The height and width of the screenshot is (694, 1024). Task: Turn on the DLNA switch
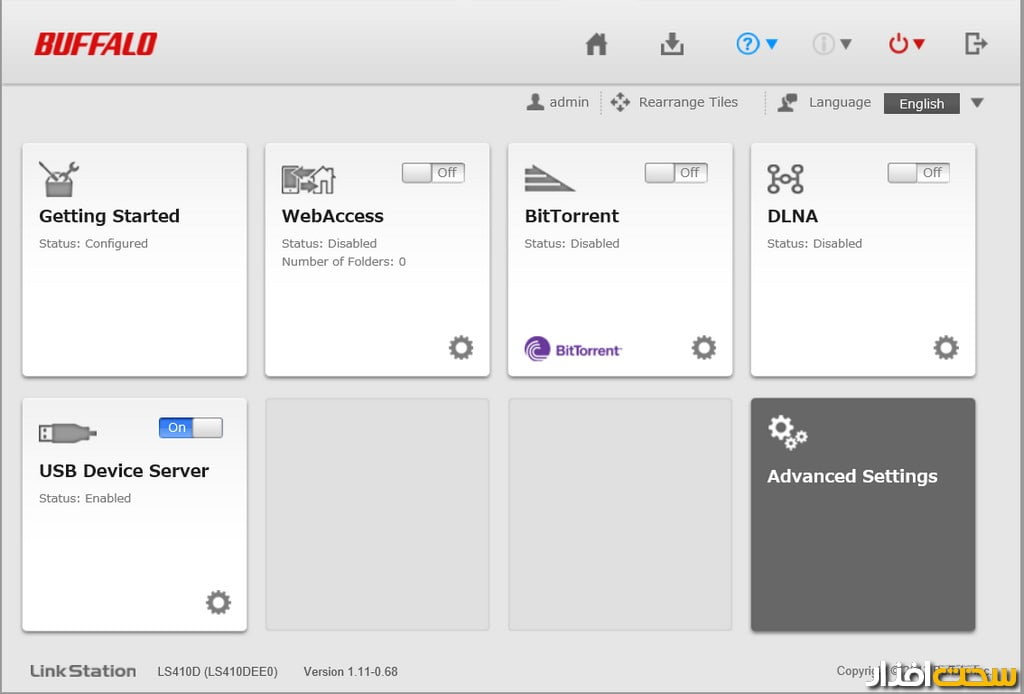[919, 173]
